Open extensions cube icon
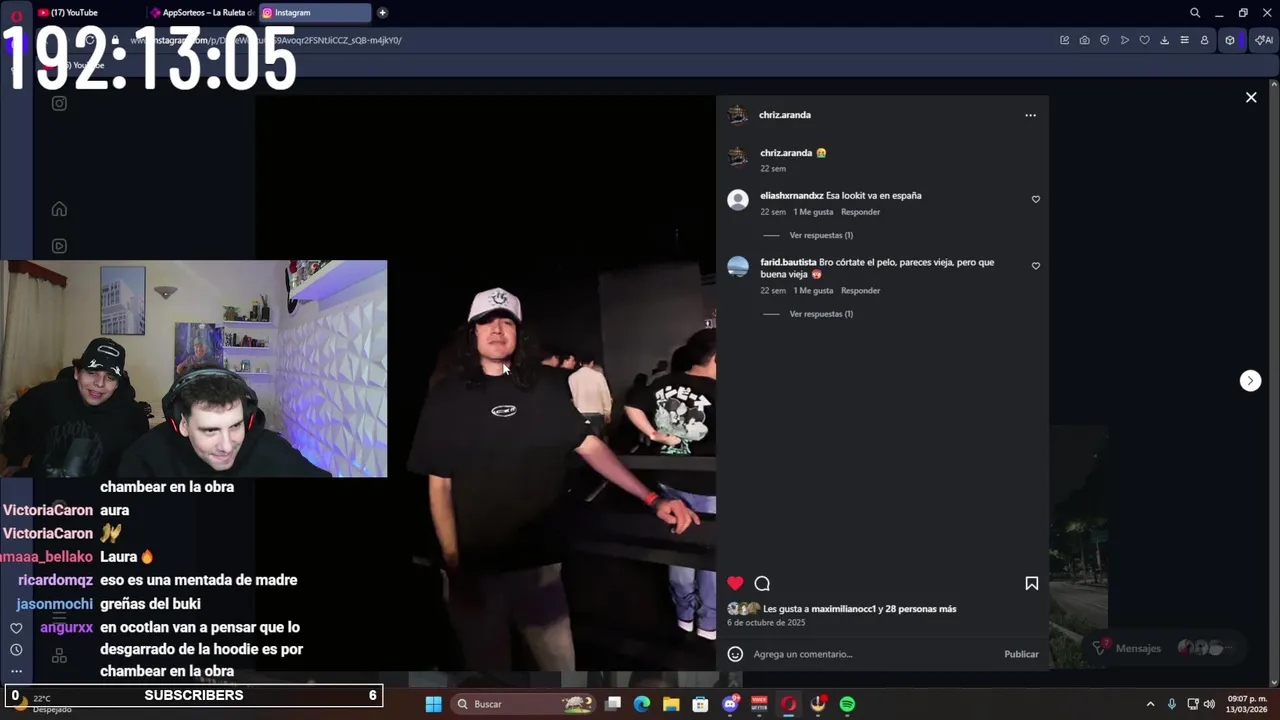 (x=1230, y=40)
